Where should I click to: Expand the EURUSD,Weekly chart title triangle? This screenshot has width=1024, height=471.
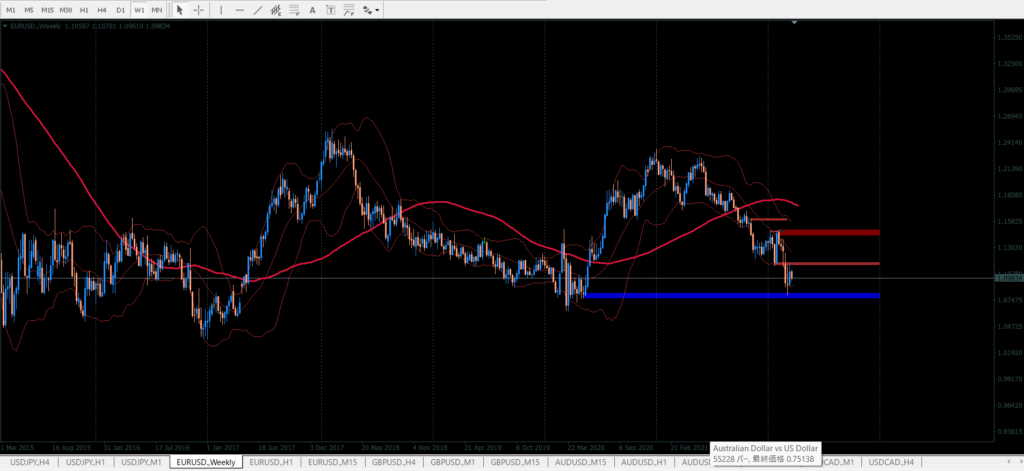pos(4,26)
